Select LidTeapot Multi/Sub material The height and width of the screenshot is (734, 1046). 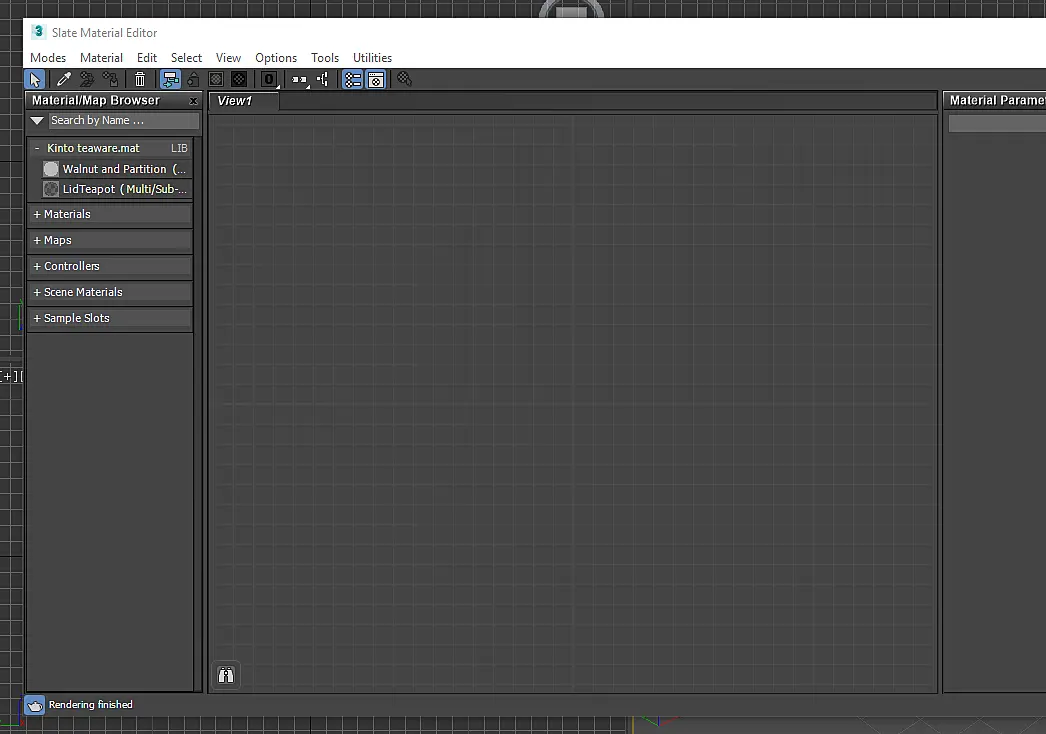tap(117, 189)
